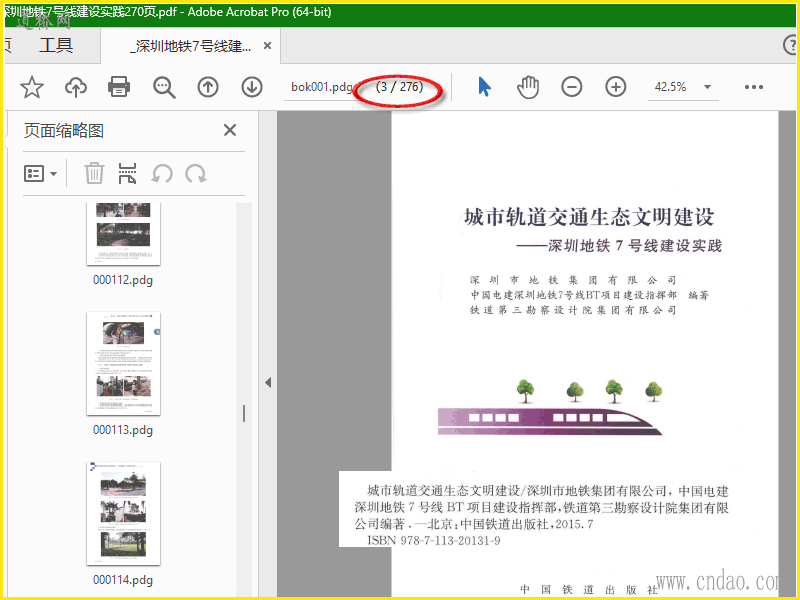Open the help question mark icon

pyautogui.click(x=791, y=45)
